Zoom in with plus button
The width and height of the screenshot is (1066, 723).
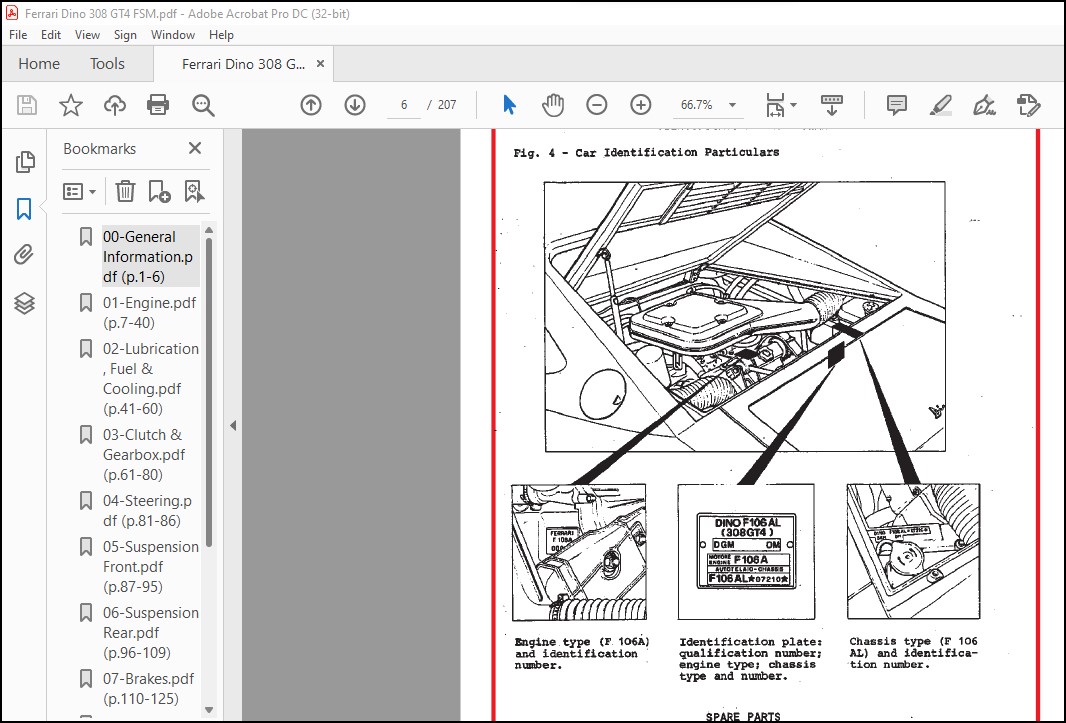pos(640,105)
